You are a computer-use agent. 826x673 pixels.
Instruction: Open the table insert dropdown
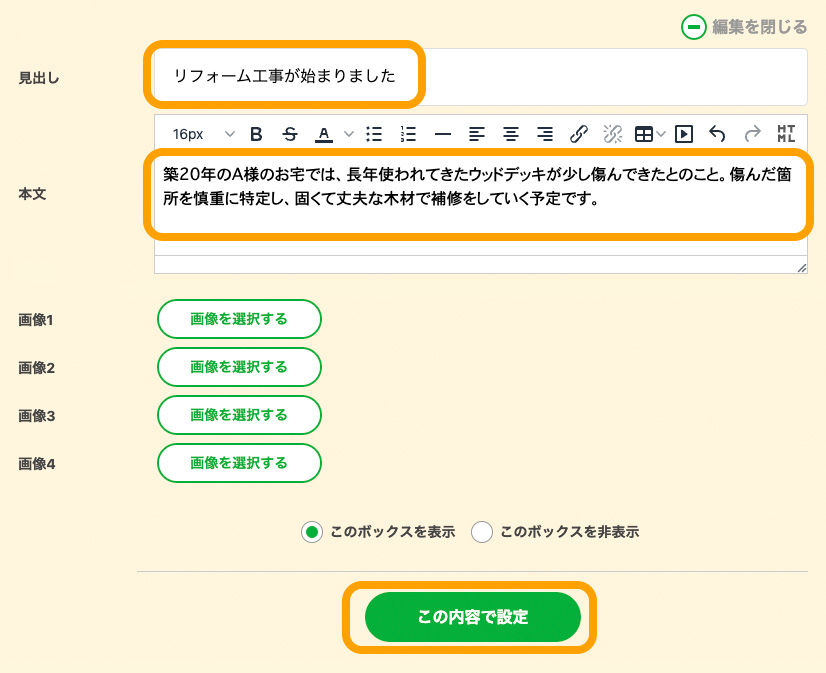pos(661,134)
